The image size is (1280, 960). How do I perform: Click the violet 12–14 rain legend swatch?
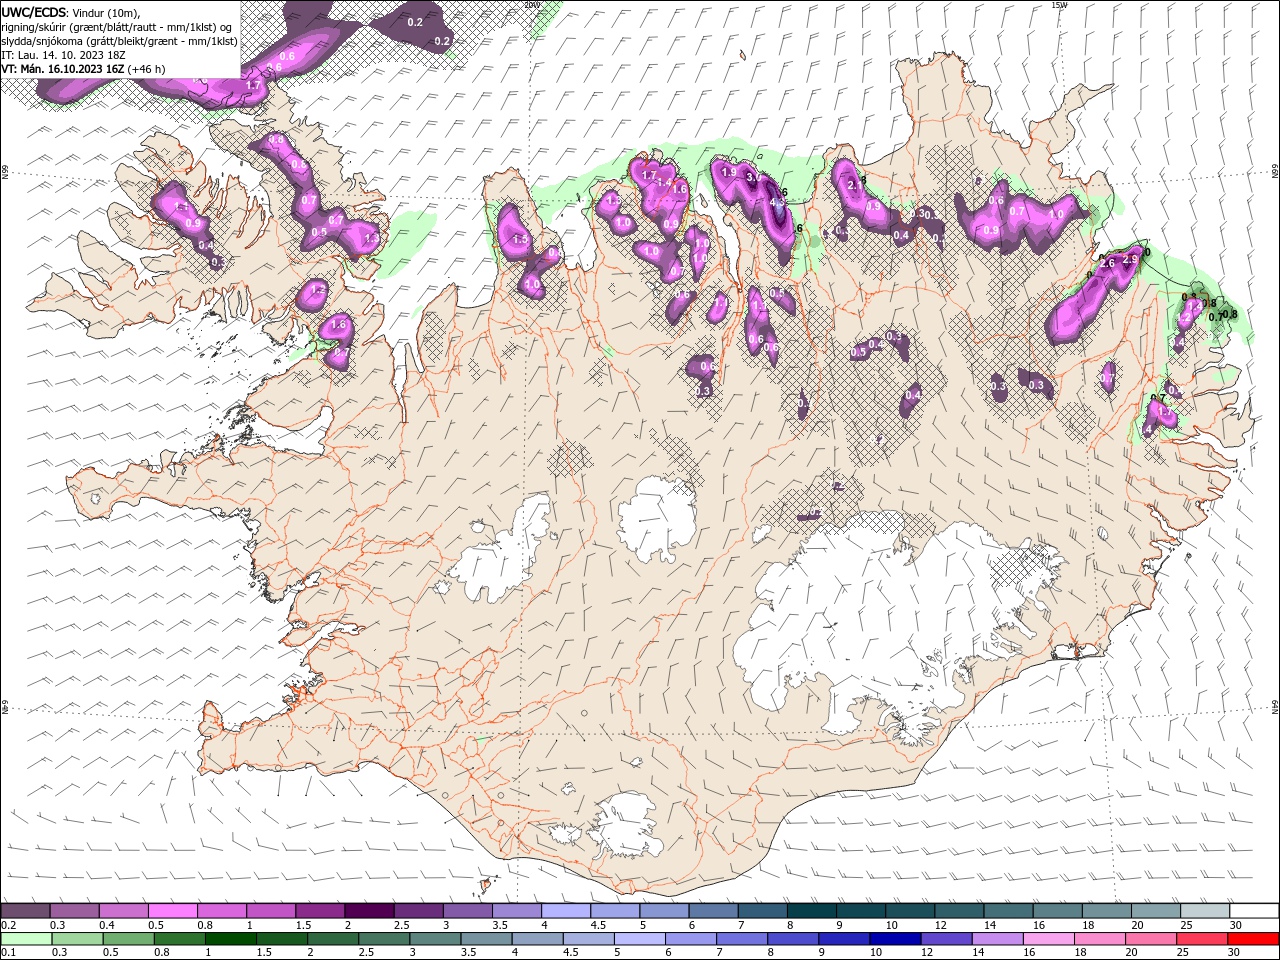tap(945, 938)
